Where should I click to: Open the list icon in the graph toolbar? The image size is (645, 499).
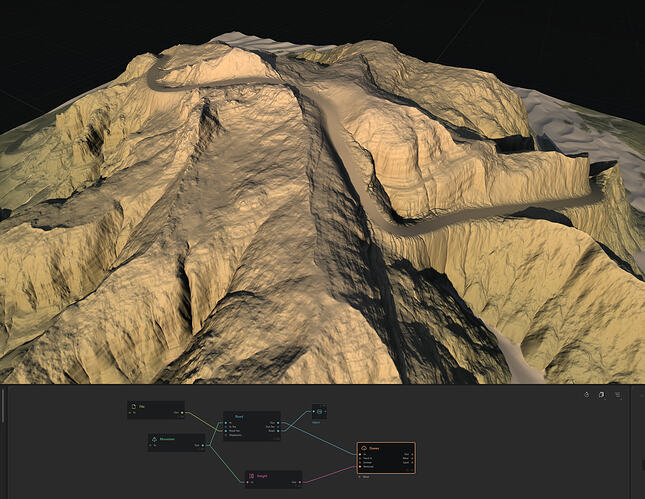(x=617, y=395)
